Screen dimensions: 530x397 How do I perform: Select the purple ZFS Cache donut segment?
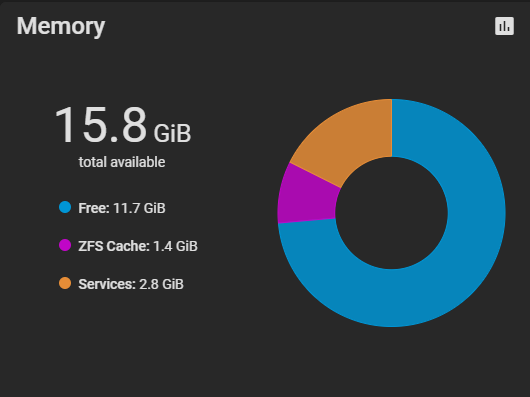pyautogui.click(x=306, y=198)
